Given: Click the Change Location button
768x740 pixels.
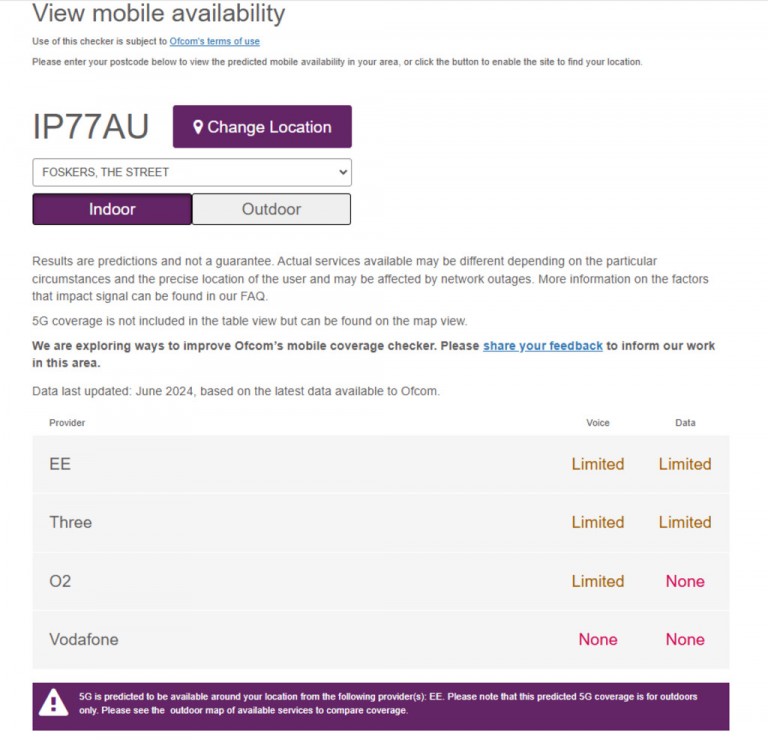Looking at the screenshot, I should coord(262,126).
